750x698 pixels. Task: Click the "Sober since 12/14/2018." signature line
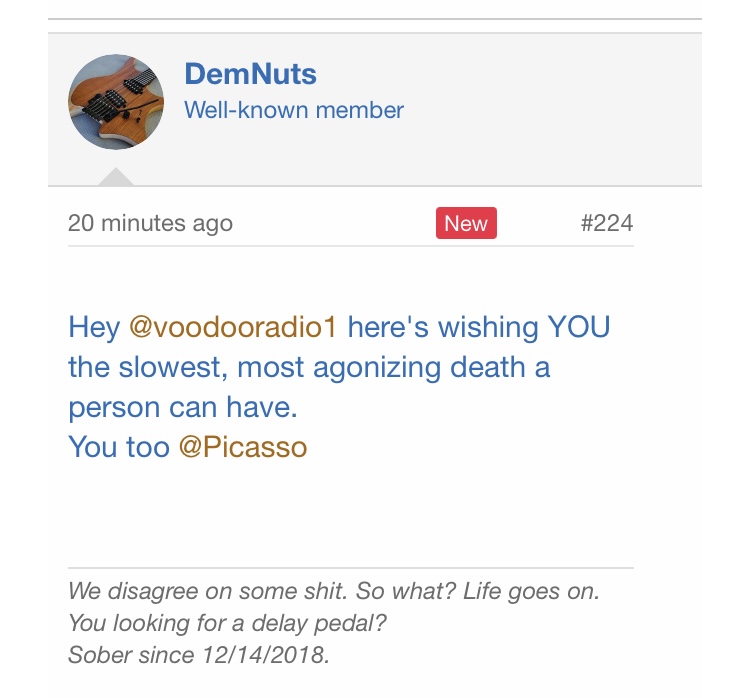(198, 656)
